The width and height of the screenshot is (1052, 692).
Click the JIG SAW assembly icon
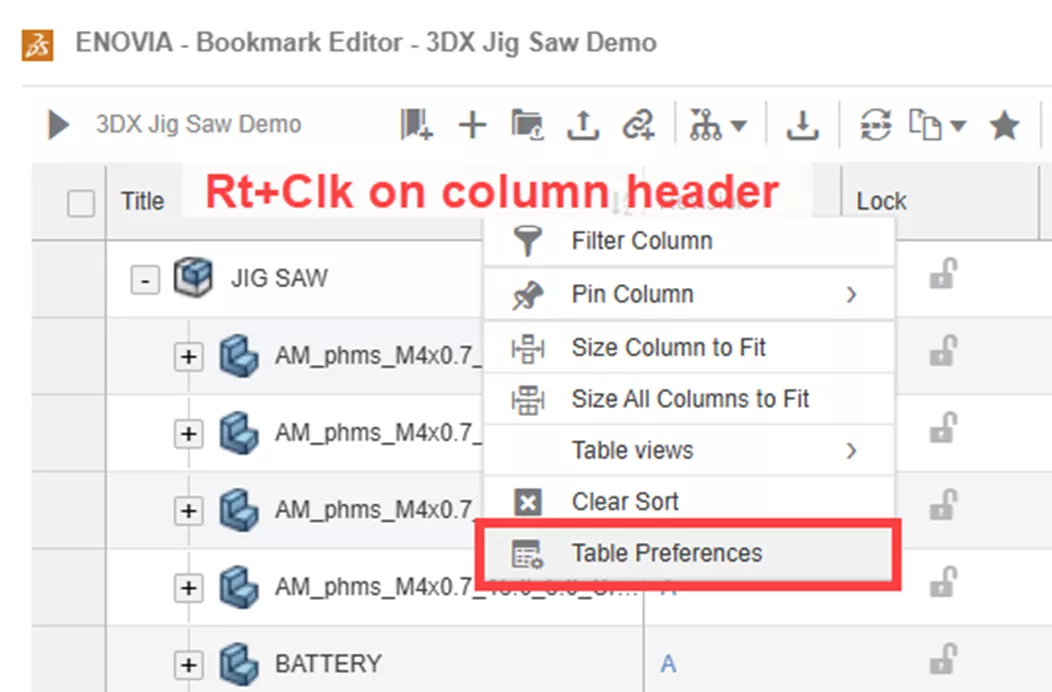coord(193,277)
